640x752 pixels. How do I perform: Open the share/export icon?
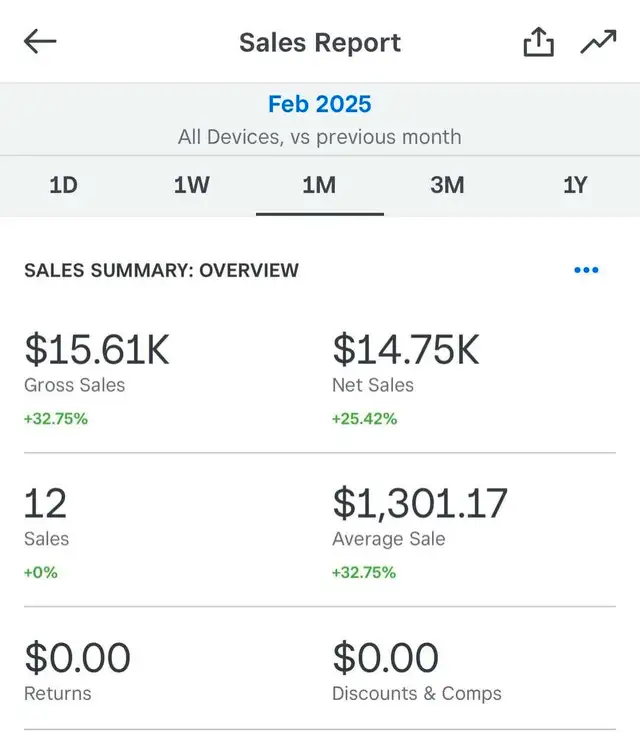538,43
